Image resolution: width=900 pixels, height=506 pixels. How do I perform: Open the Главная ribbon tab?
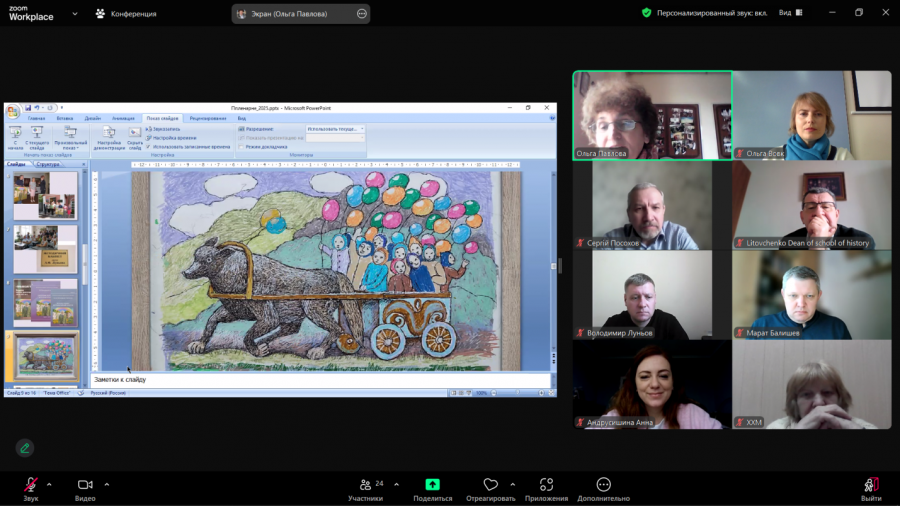point(36,118)
